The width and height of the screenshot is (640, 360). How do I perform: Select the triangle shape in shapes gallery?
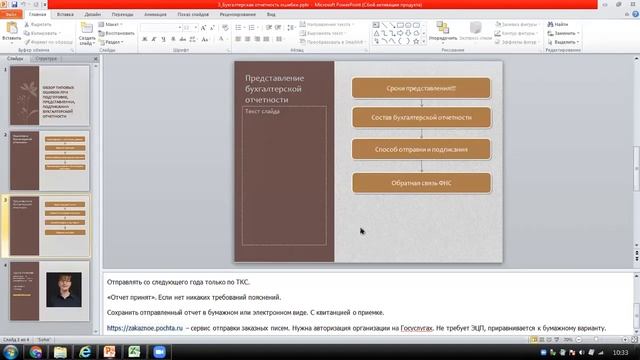tap(376, 33)
